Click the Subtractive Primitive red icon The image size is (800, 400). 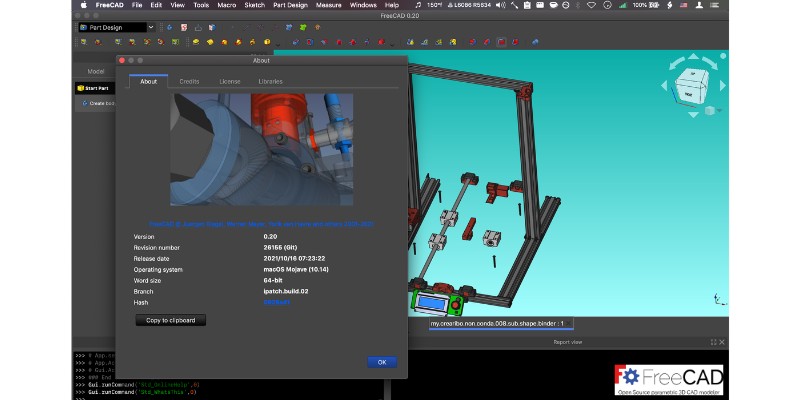point(381,42)
